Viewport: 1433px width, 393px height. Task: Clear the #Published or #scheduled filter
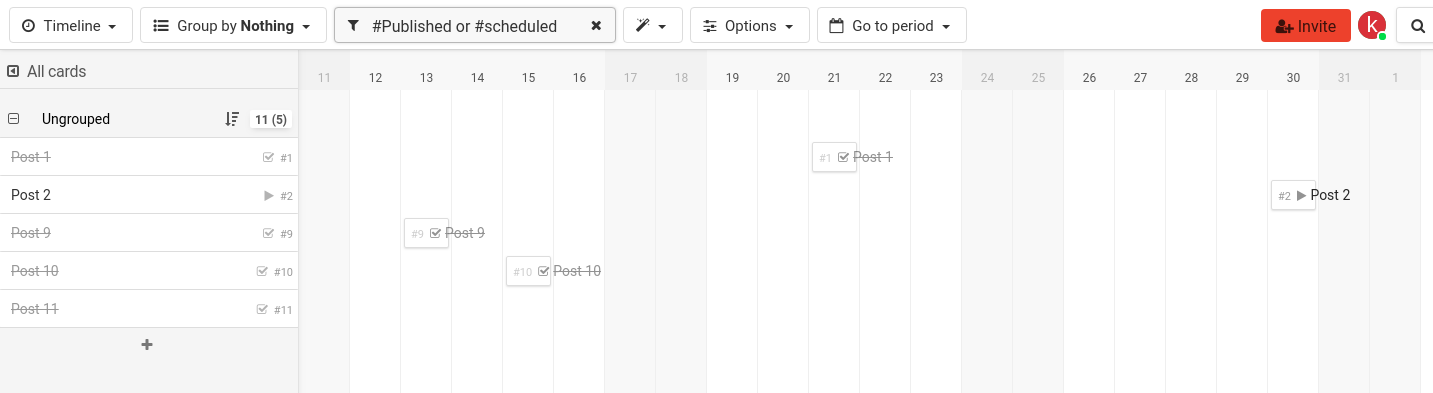[596, 26]
